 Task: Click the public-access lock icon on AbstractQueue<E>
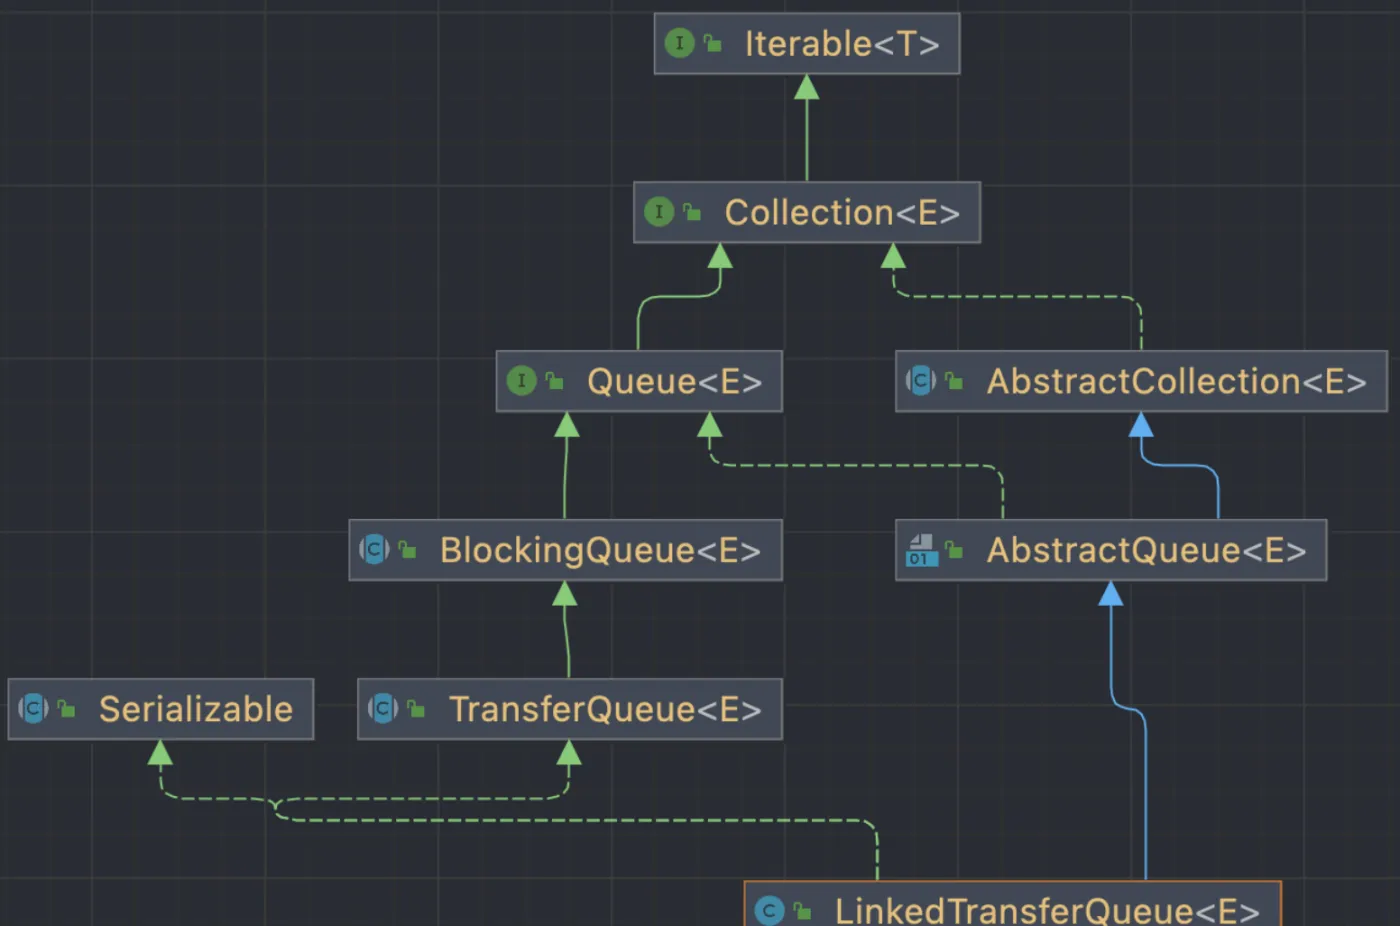(x=954, y=550)
